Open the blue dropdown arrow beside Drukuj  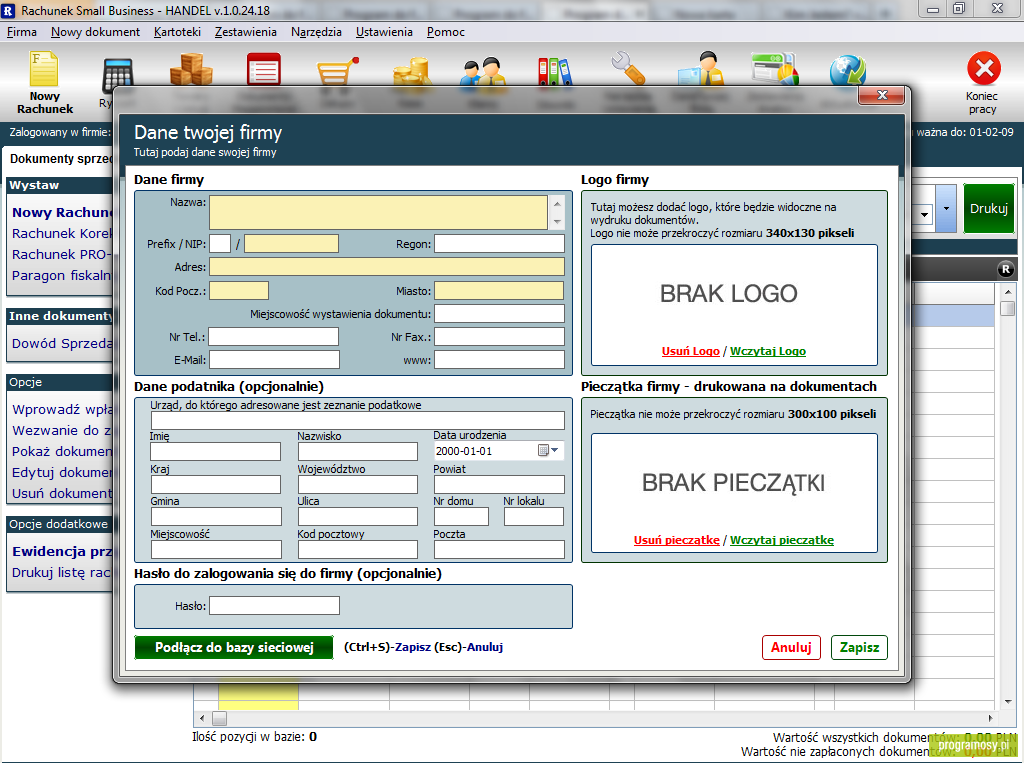tap(946, 208)
